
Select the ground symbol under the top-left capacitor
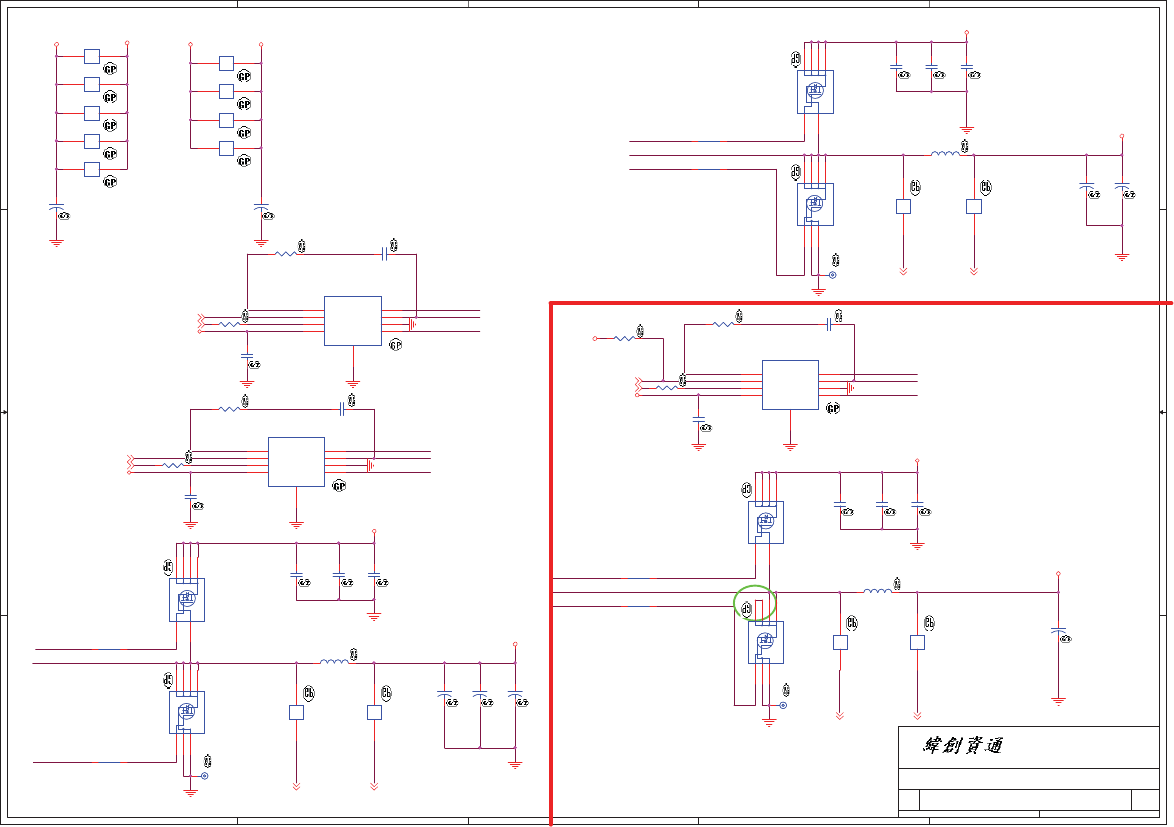pos(56,242)
